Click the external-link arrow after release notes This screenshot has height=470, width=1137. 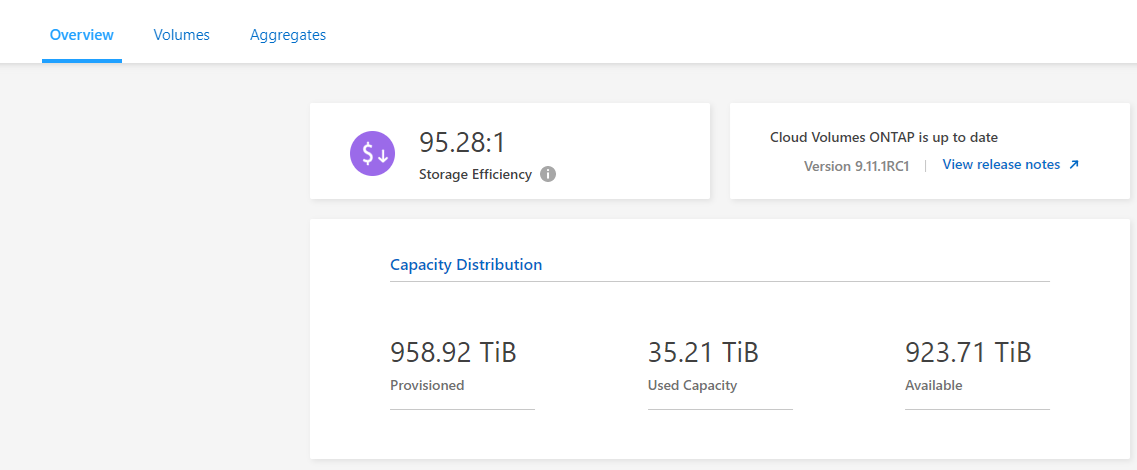coord(1074,165)
